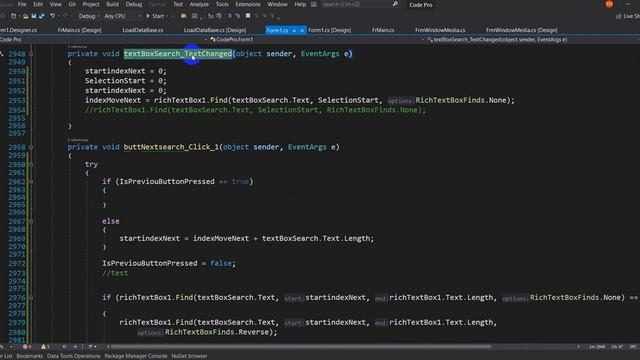Click the //test comment line
The height and width of the screenshot is (360, 640).
[115, 273]
